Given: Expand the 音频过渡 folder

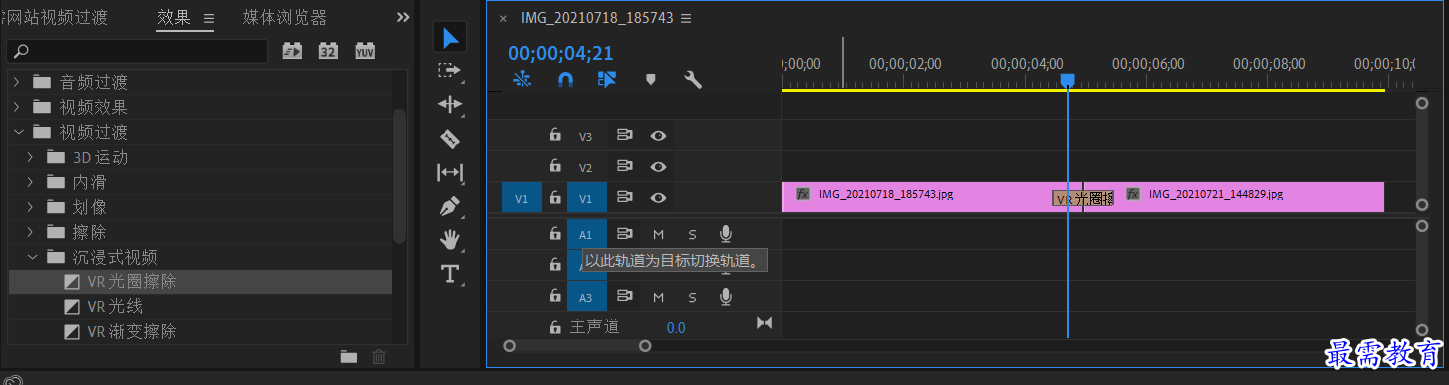Looking at the screenshot, I should coord(17,82).
